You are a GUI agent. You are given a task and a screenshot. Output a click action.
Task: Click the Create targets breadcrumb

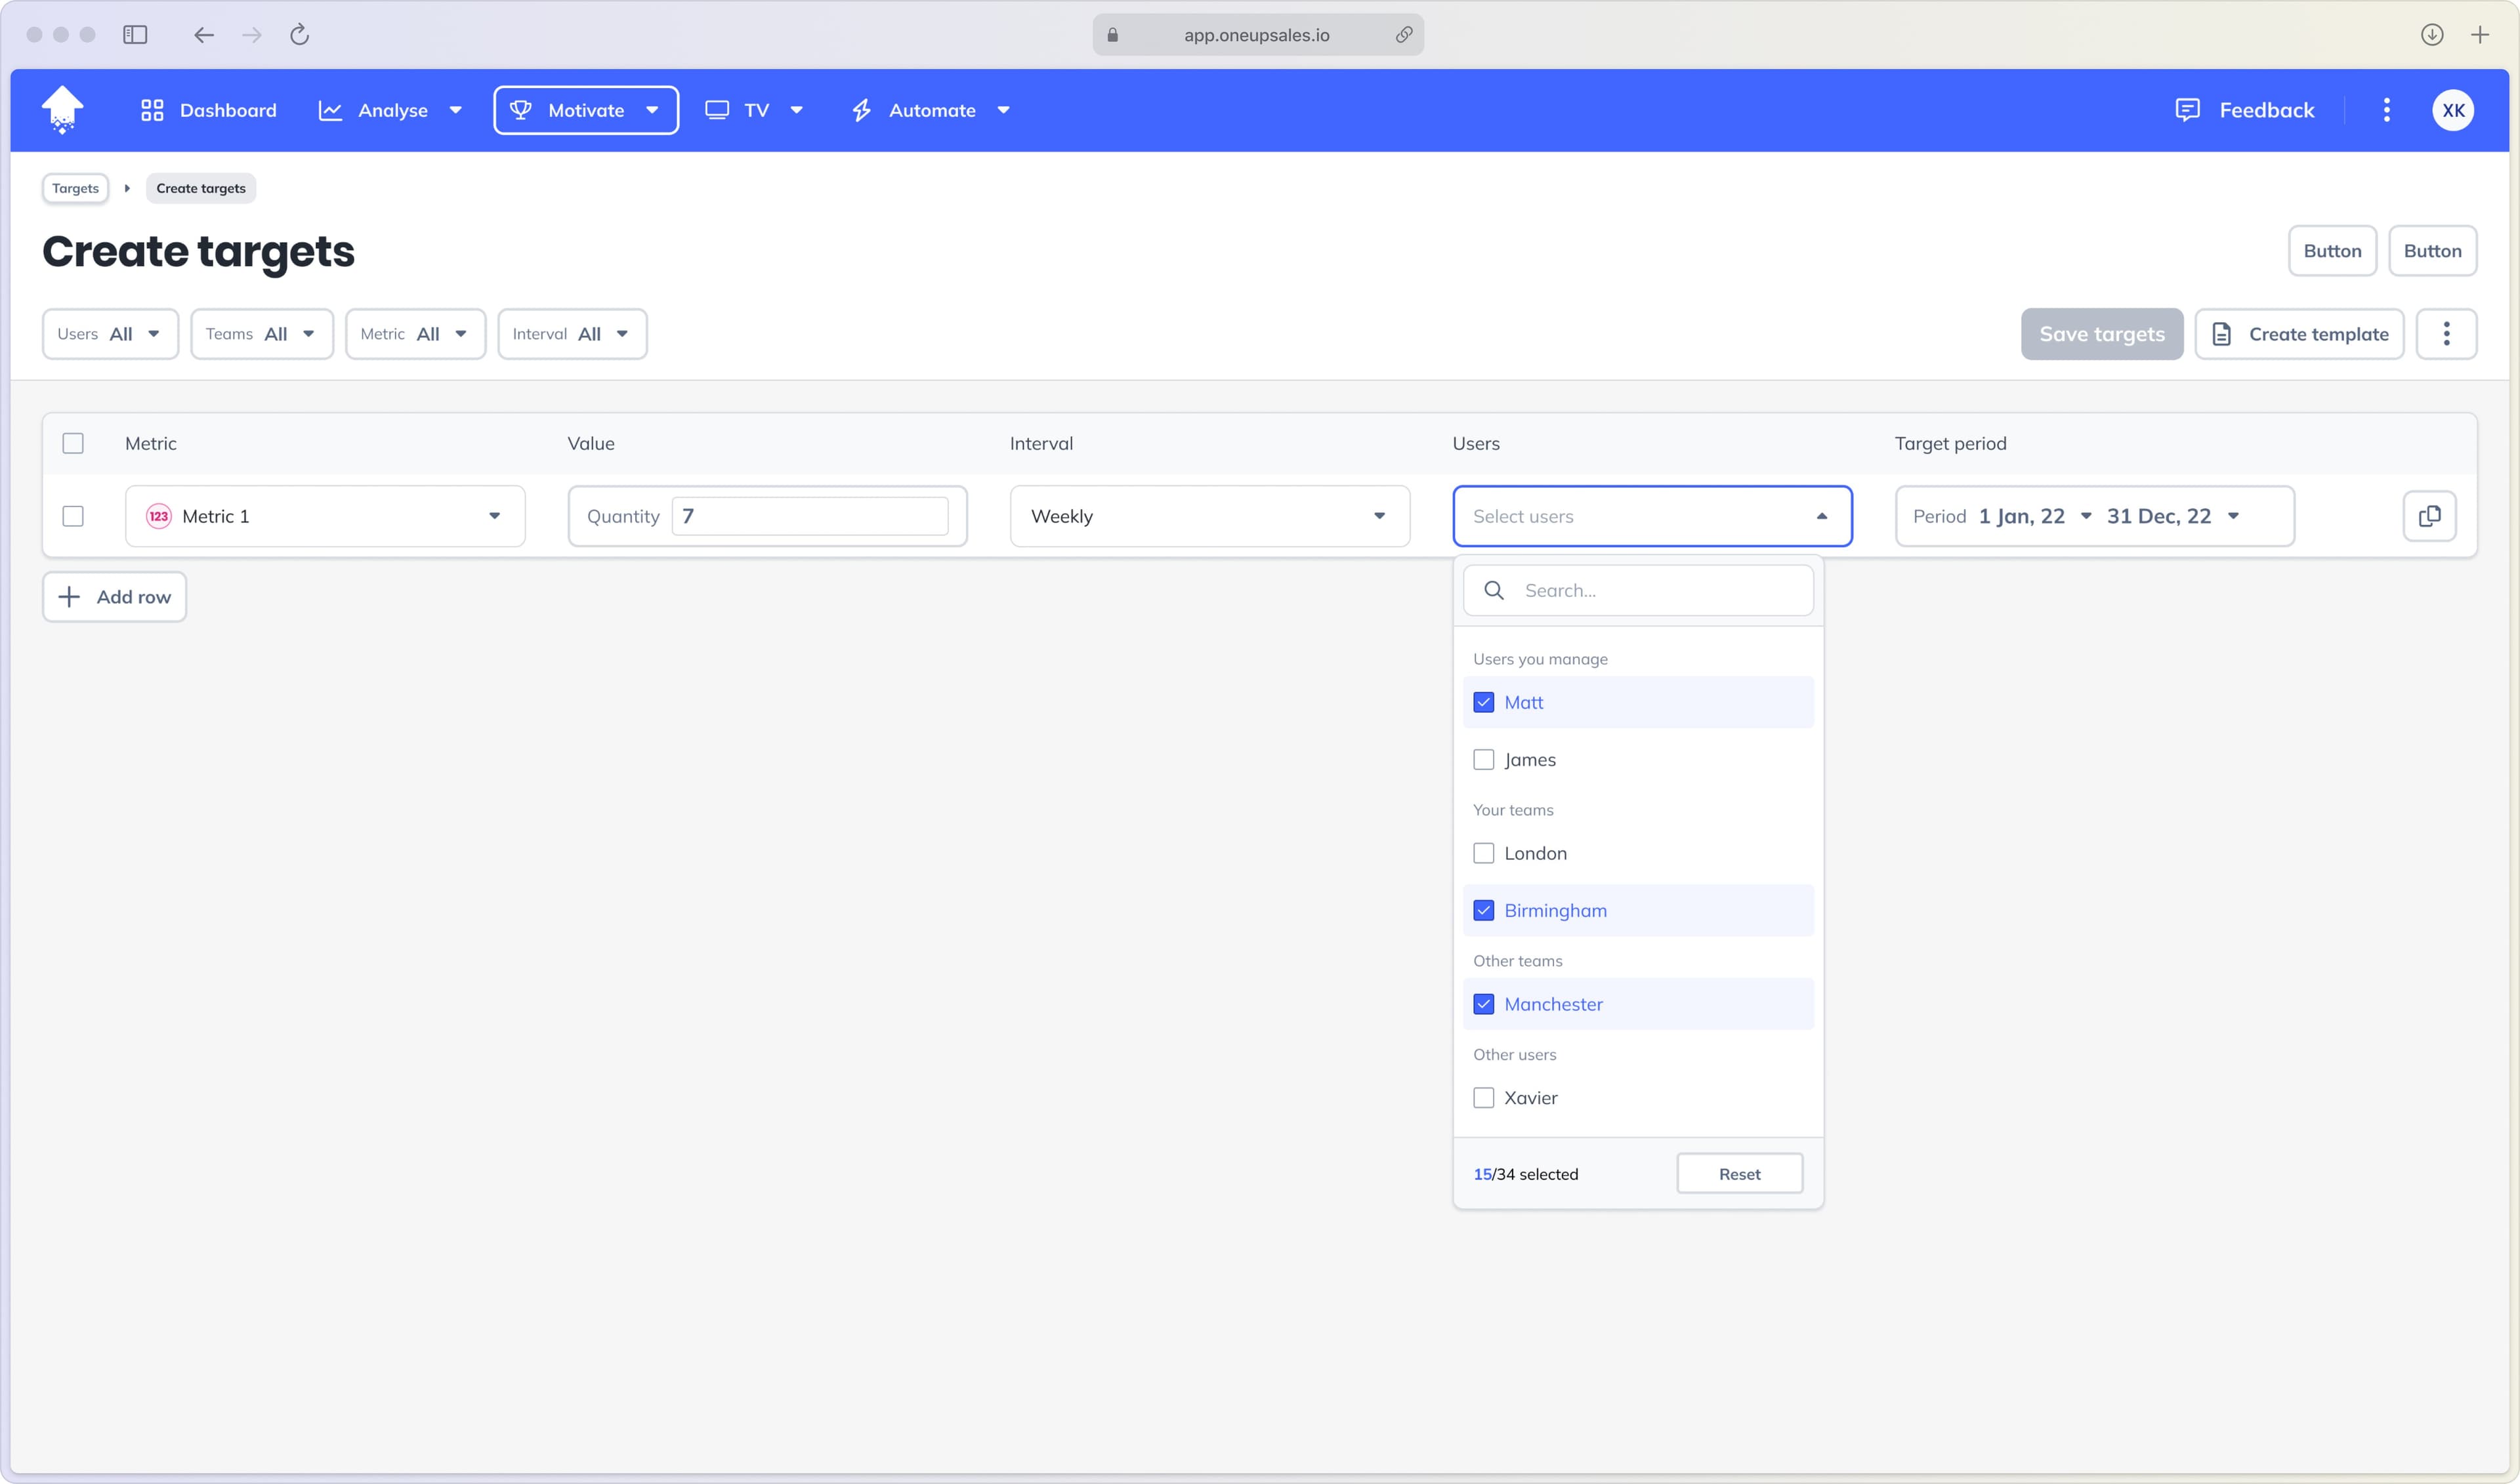(201, 188)
